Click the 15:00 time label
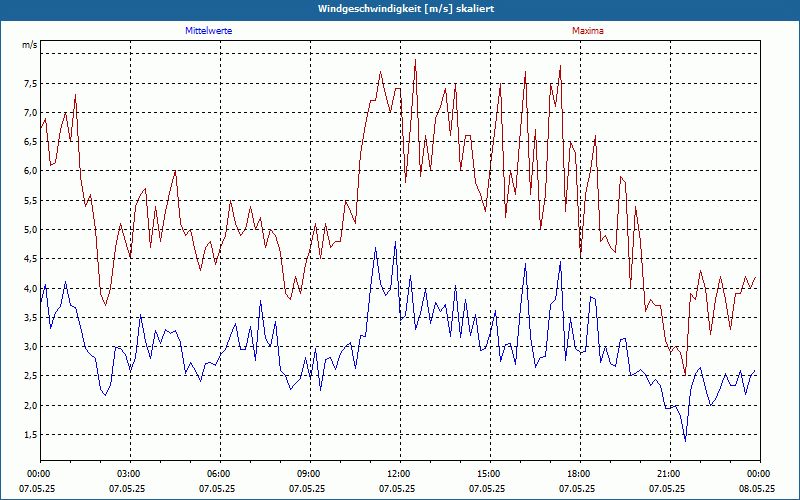 point(490,473)
